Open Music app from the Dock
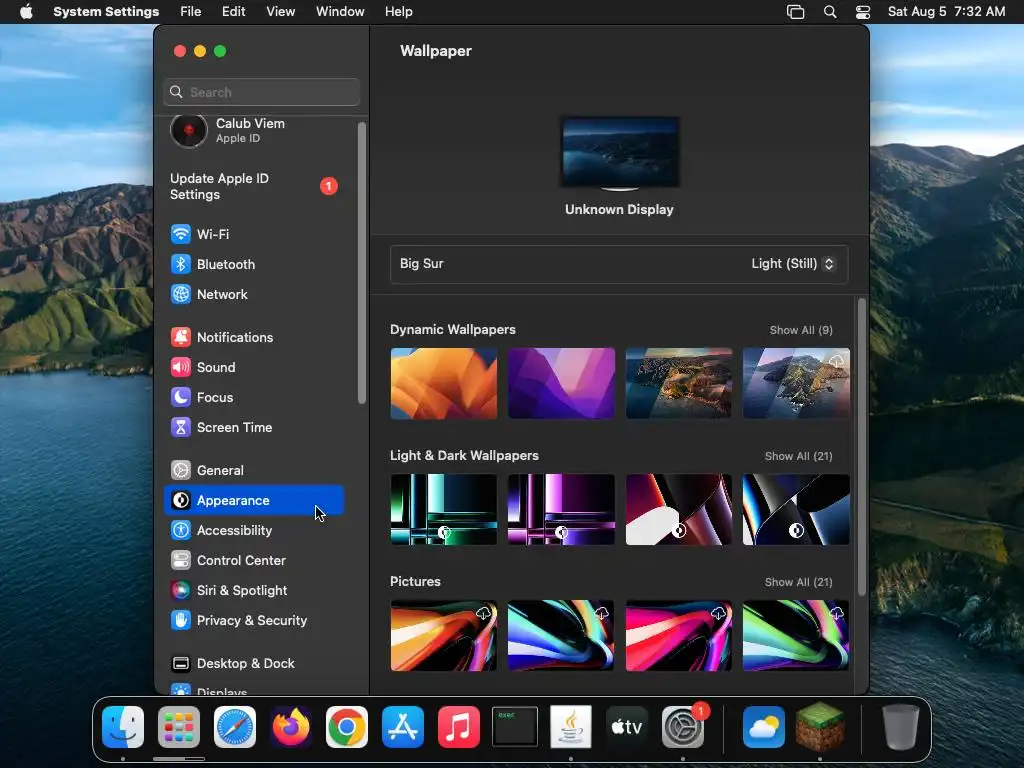Screen dimensions: 1024x768 tap(458, 727)
